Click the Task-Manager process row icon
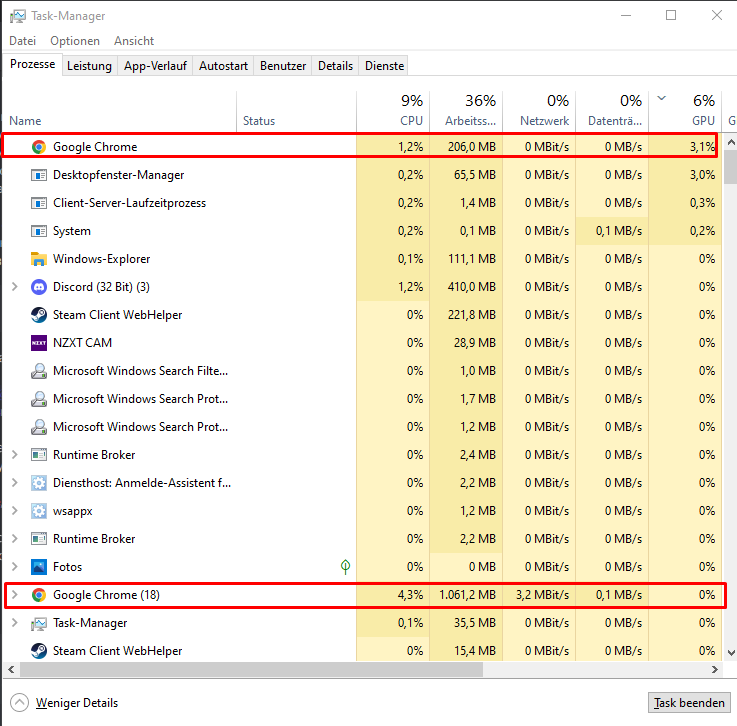 click(x=39, y=623)
